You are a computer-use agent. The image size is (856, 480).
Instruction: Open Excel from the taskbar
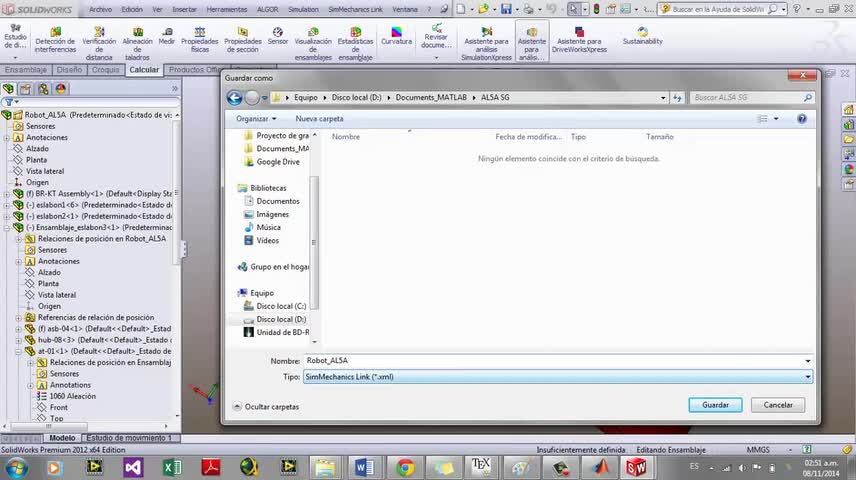point(172,467)
